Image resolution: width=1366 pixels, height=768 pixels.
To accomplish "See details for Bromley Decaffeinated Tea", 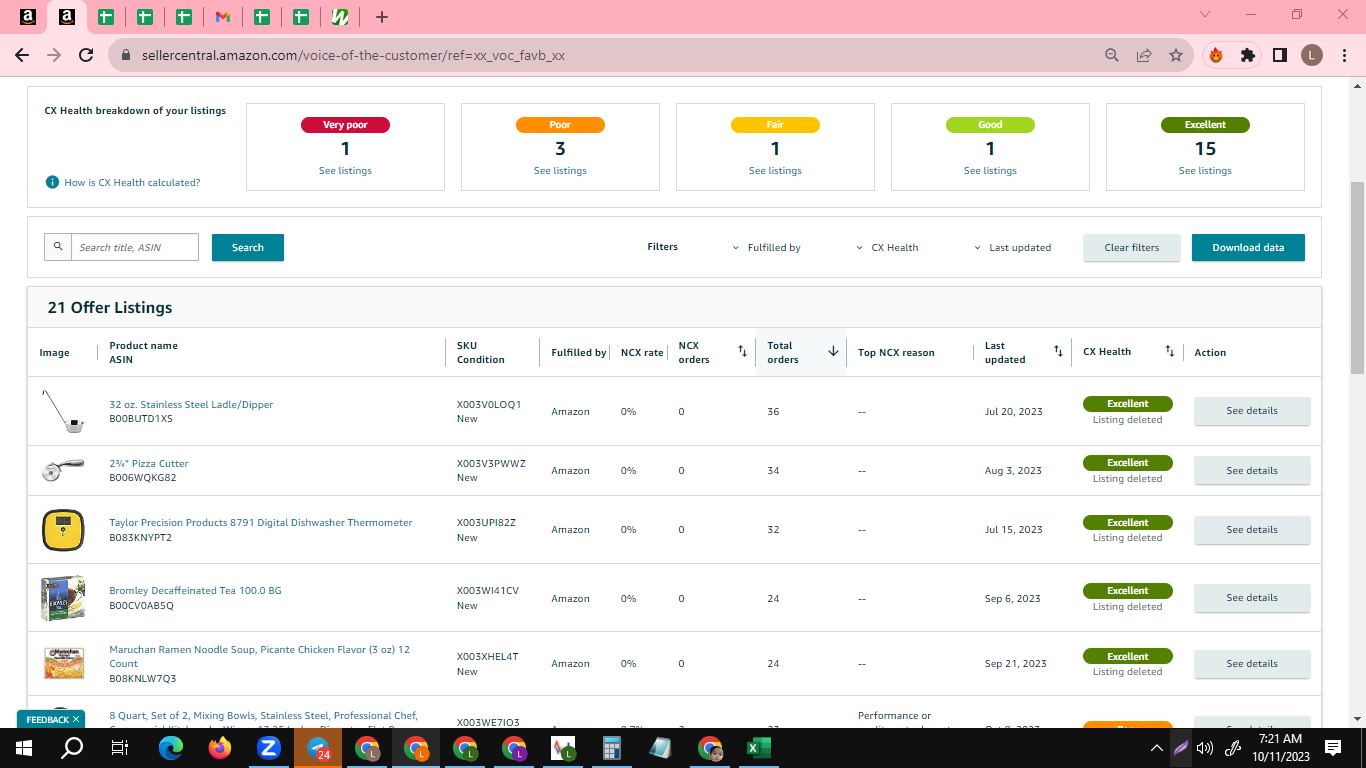I will (x=1252, y=598).
